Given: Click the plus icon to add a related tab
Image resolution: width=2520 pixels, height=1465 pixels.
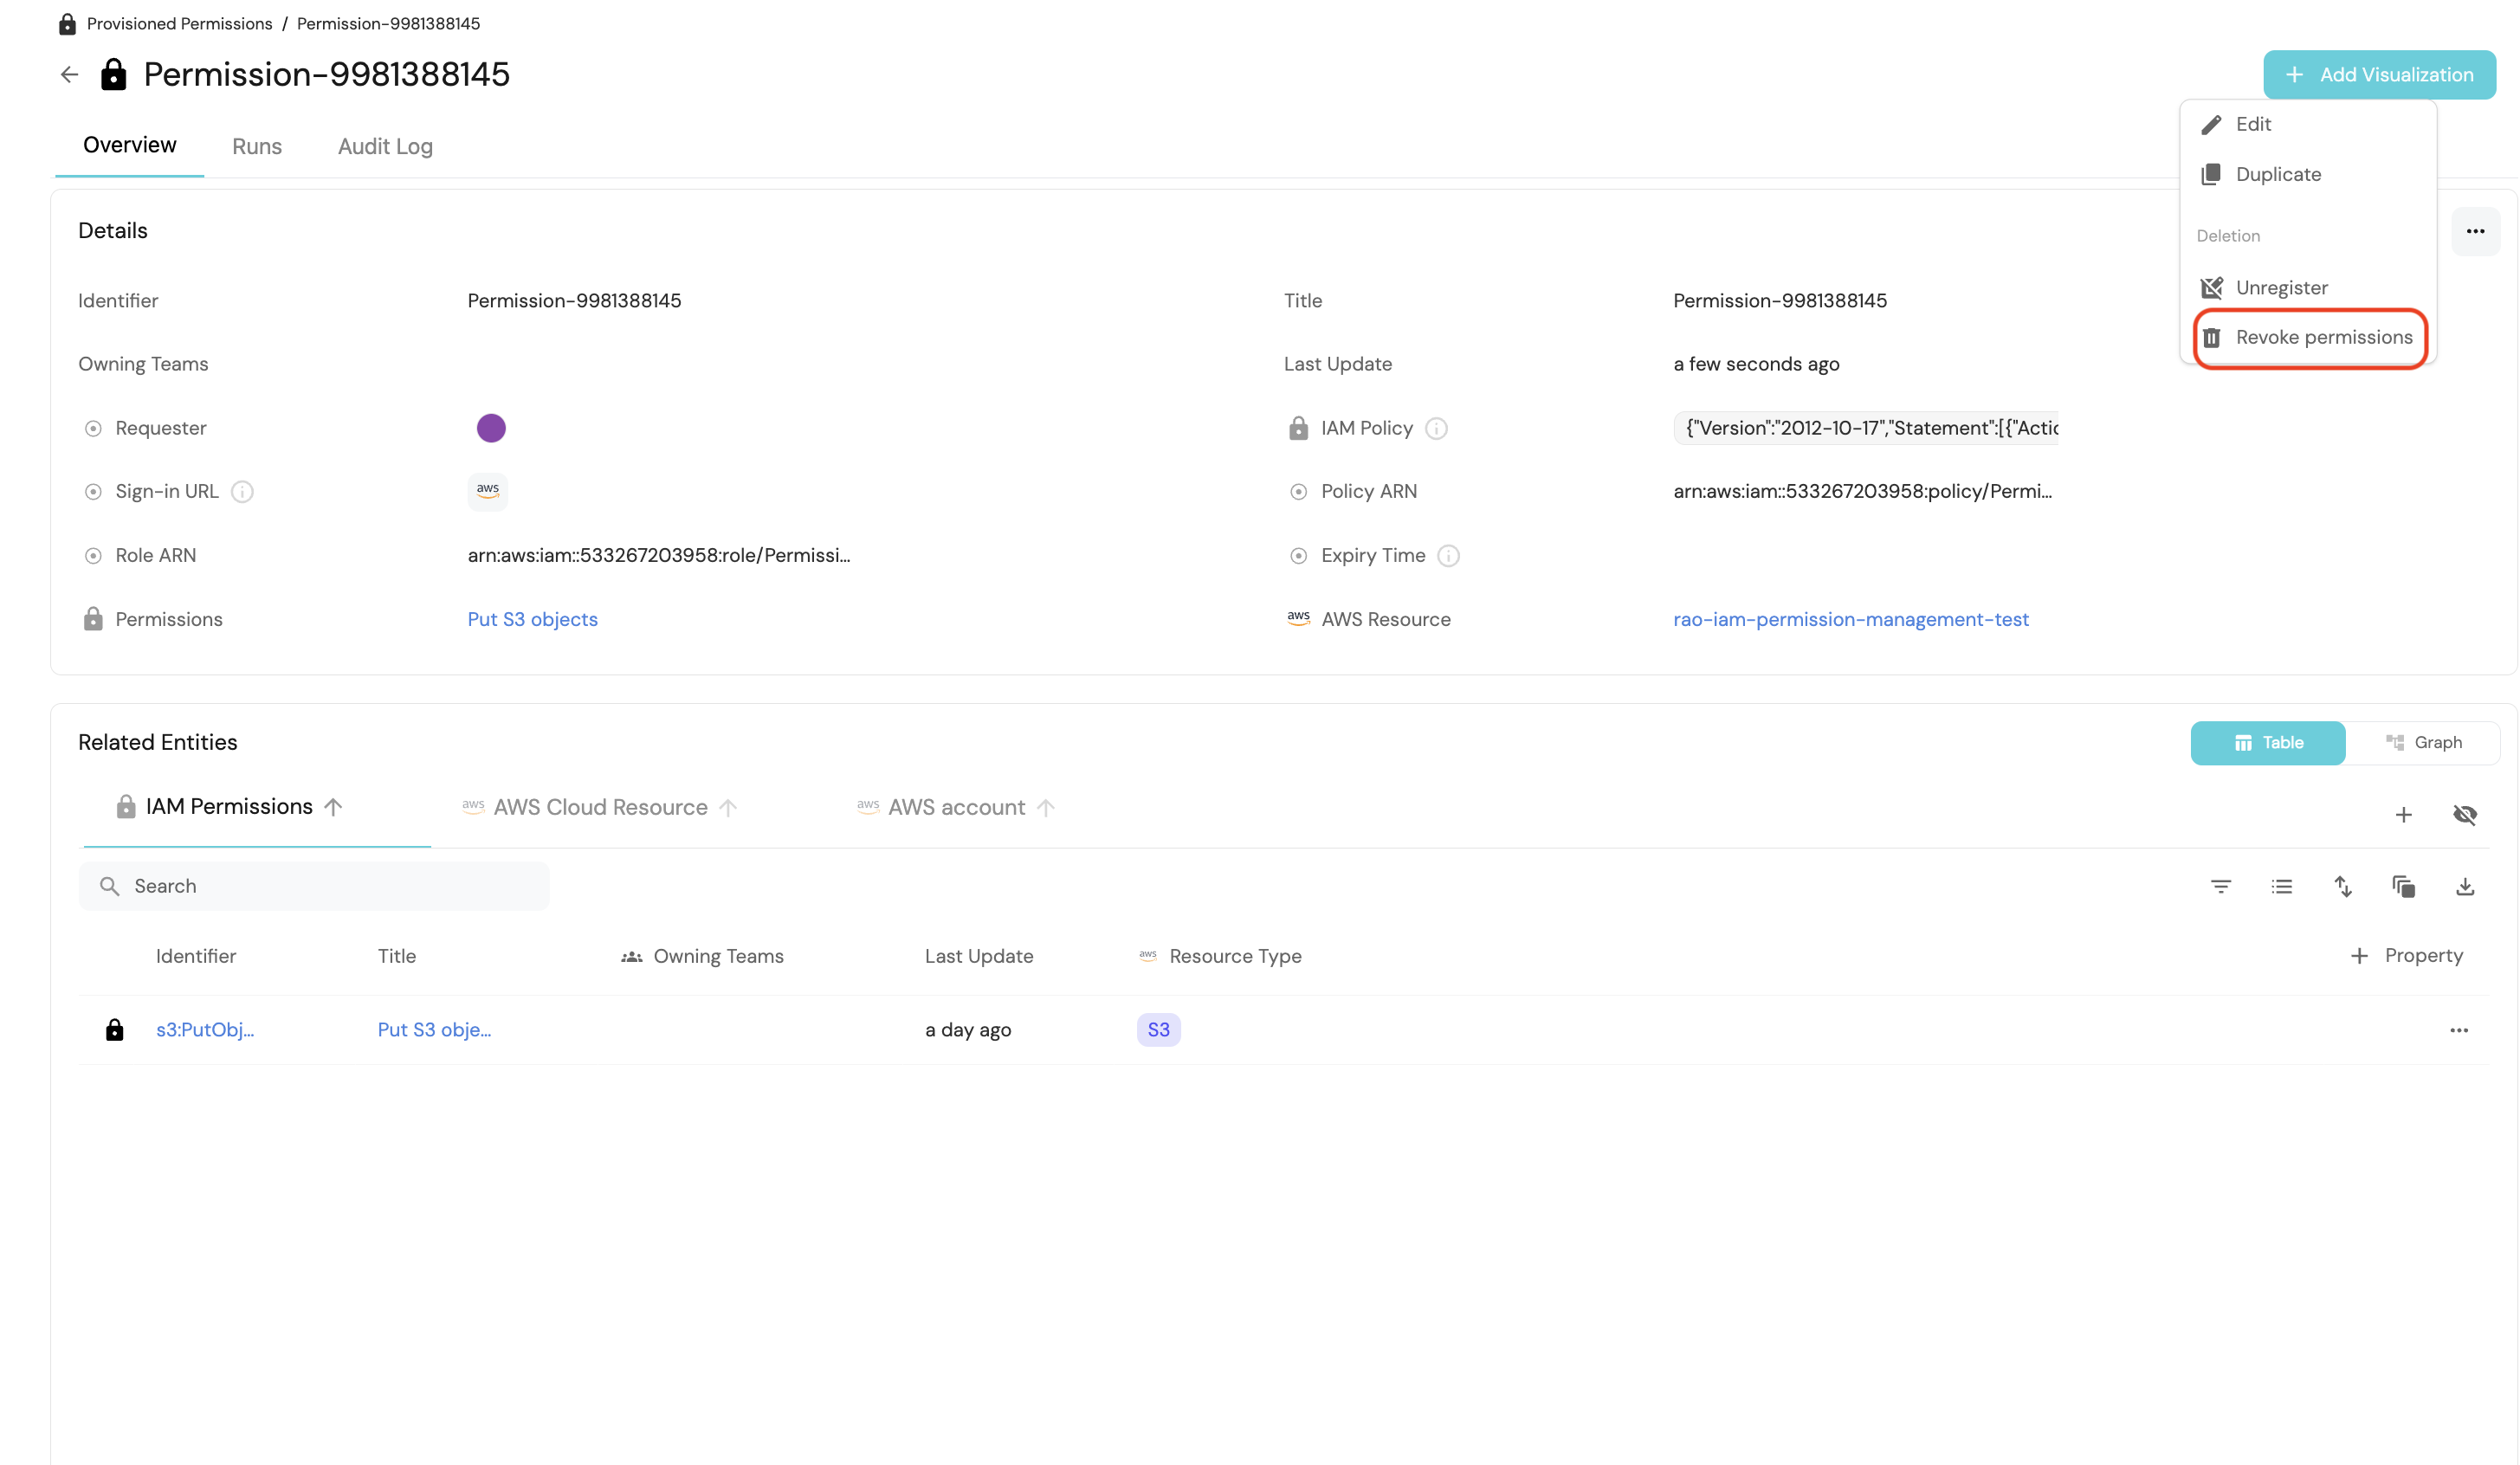Looking at the screenshot, I should click(x=2403, y=815).
